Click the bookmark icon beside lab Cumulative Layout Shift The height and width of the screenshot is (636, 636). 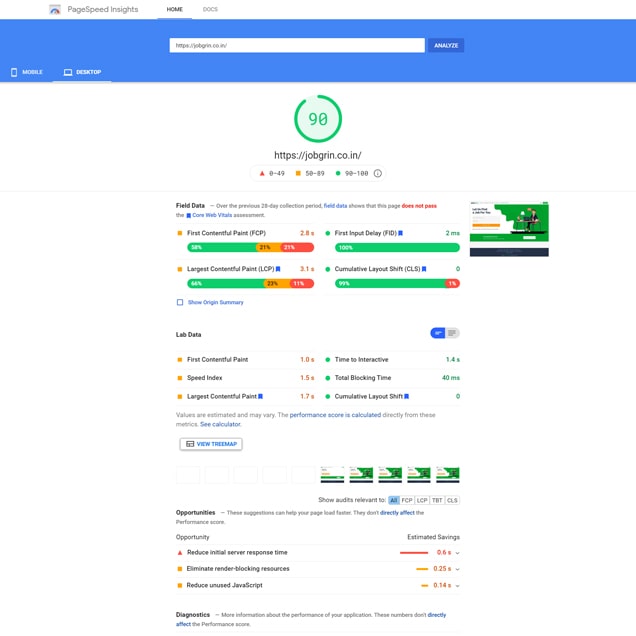point(406,396)
